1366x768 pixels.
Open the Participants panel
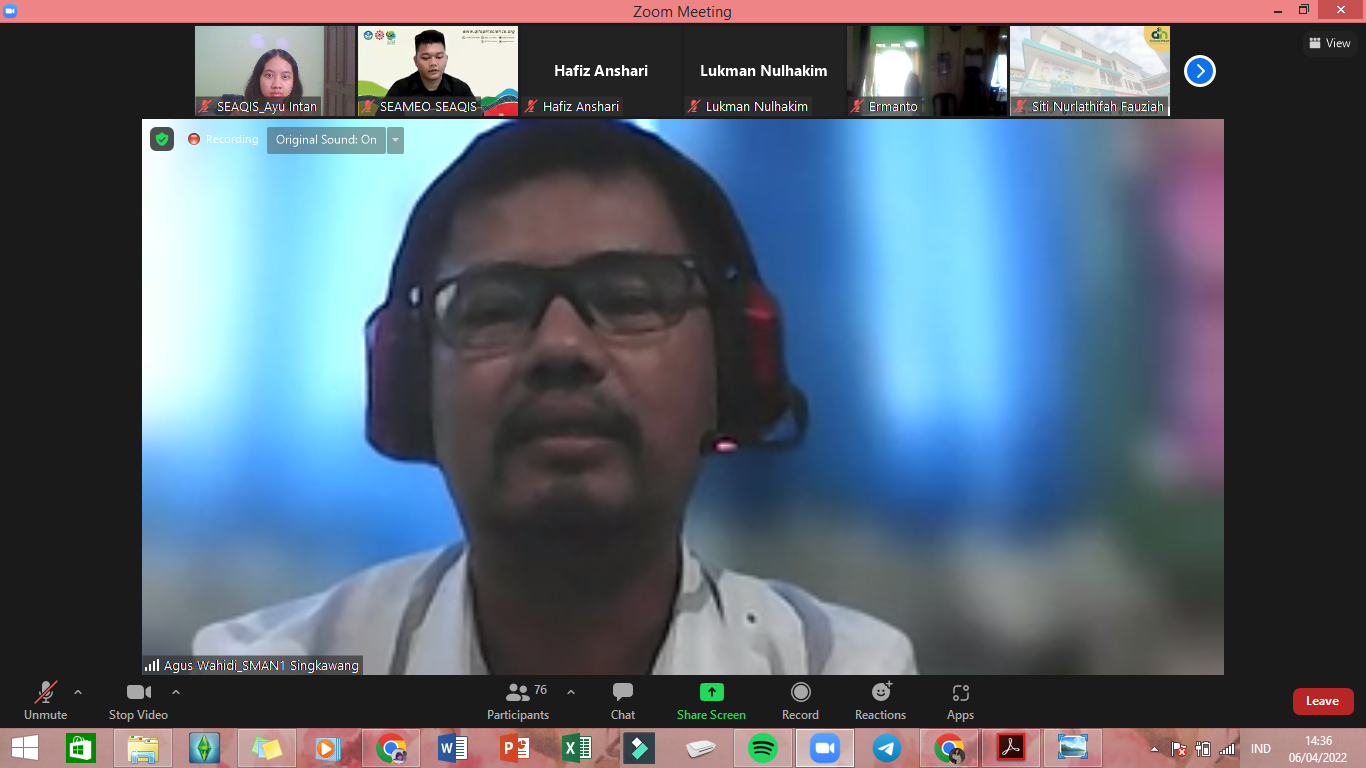[x=518, y=701]
